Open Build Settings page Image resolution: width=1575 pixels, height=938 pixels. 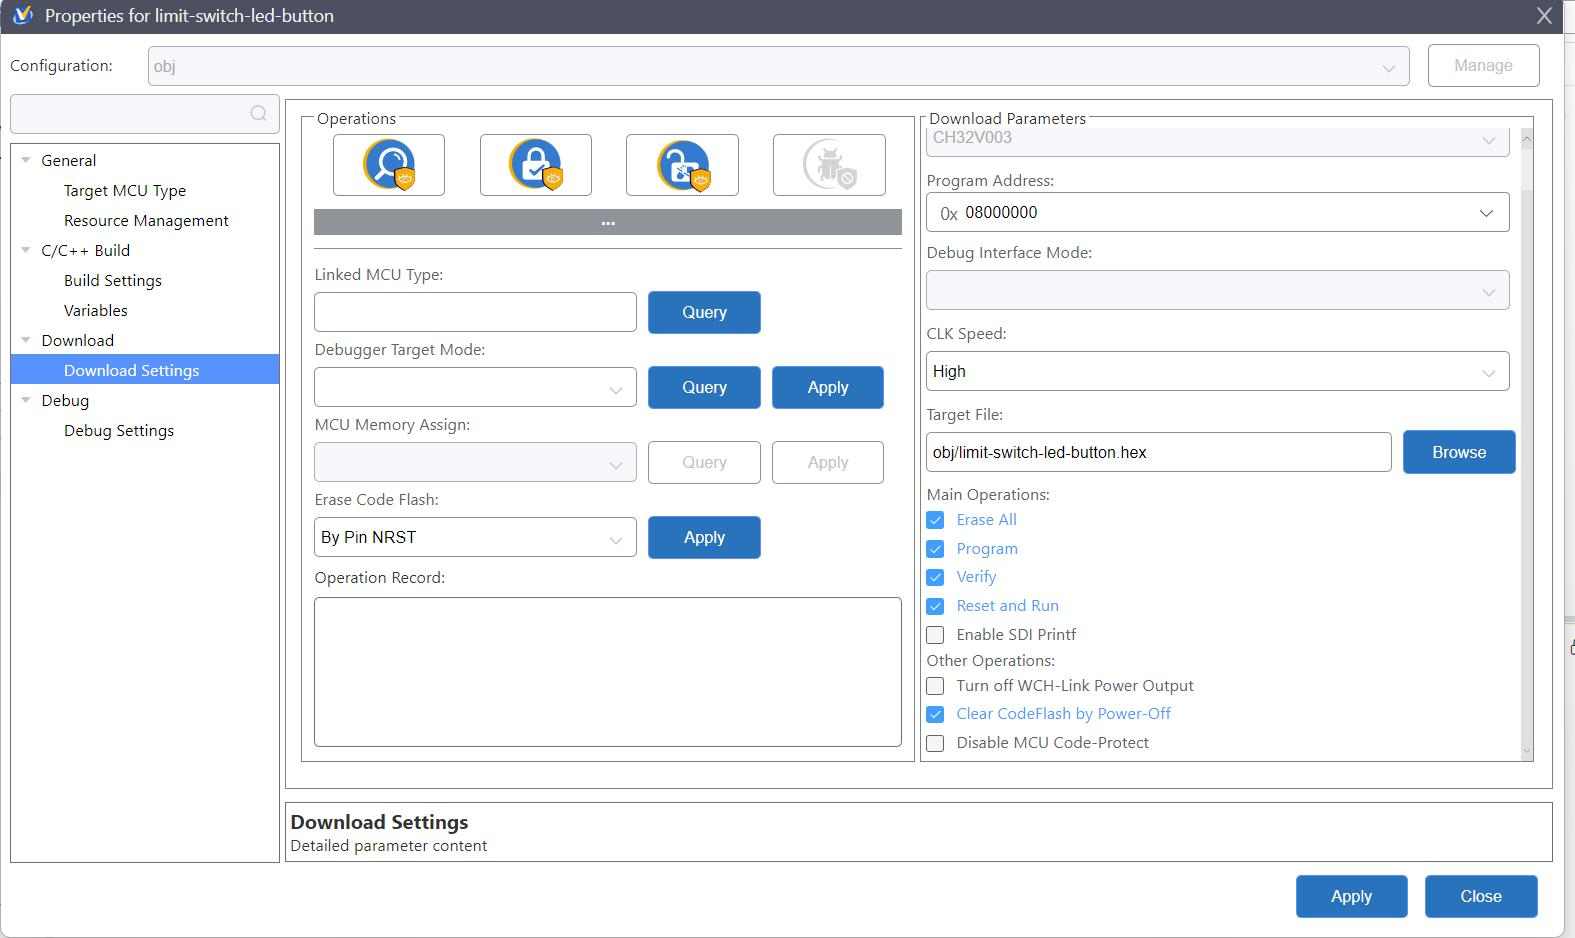pos(113,280)
